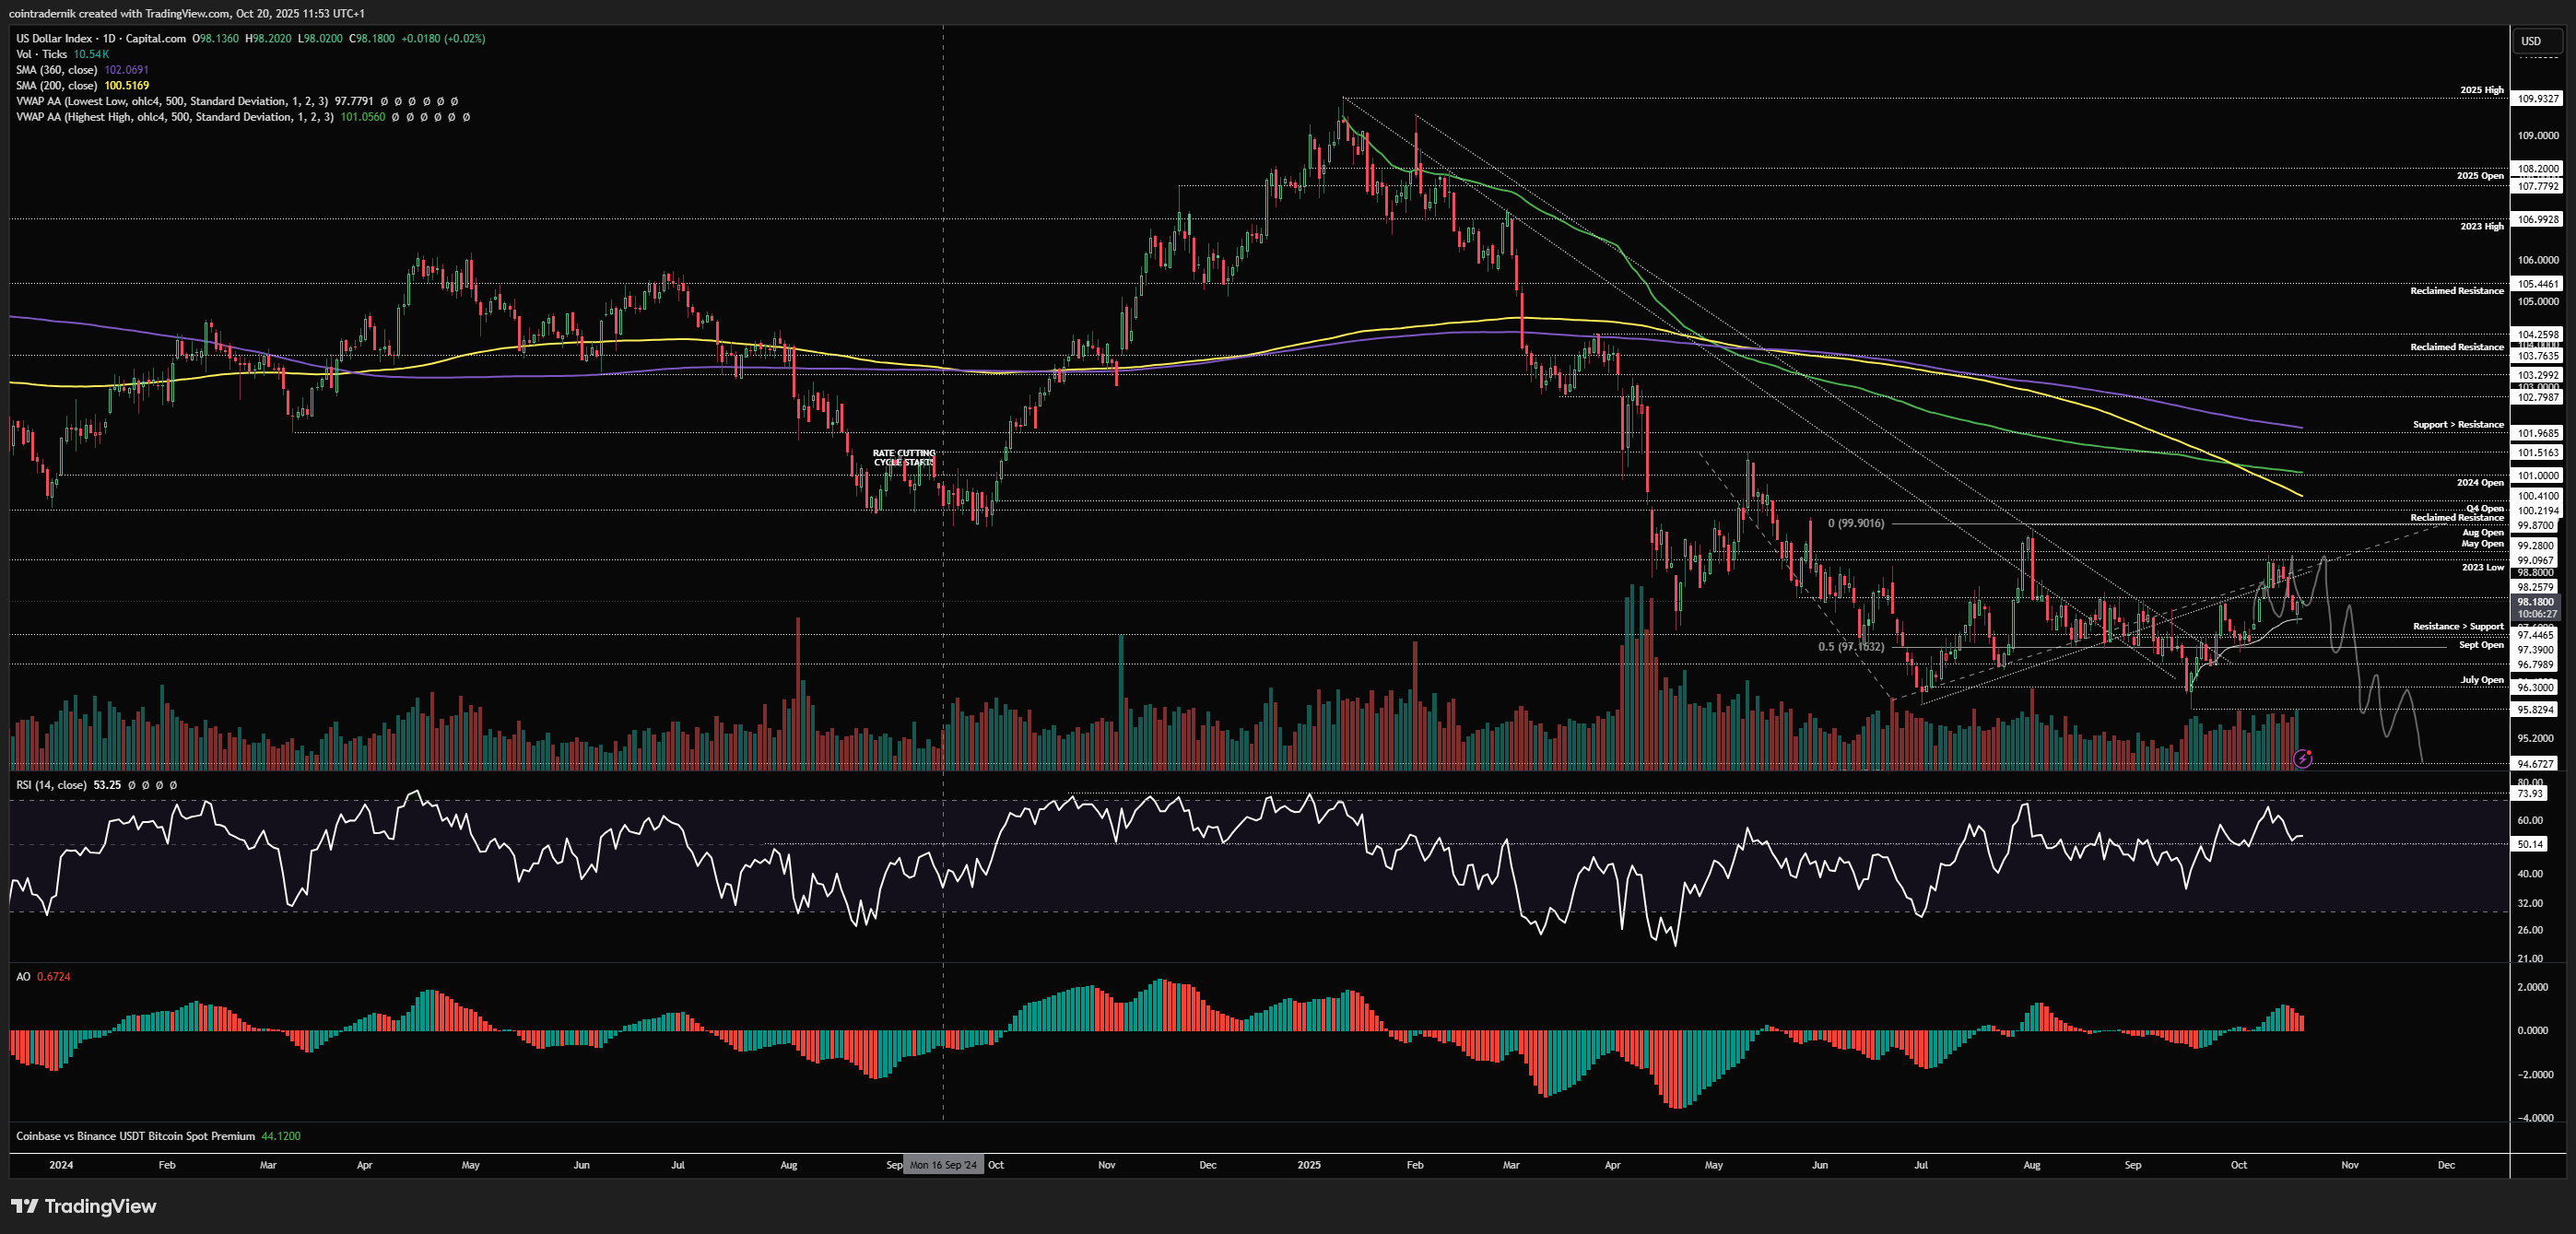Click the current price 98.1800 countdown label

2536,607
